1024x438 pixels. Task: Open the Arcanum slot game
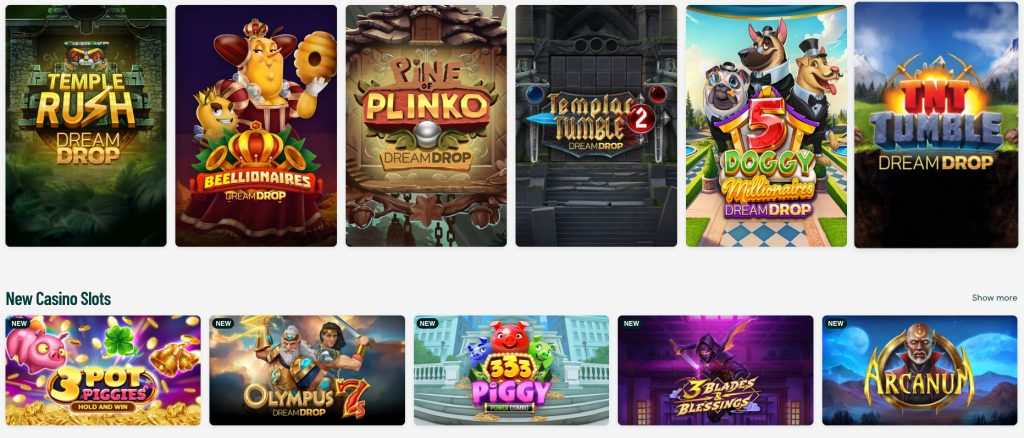920,370
